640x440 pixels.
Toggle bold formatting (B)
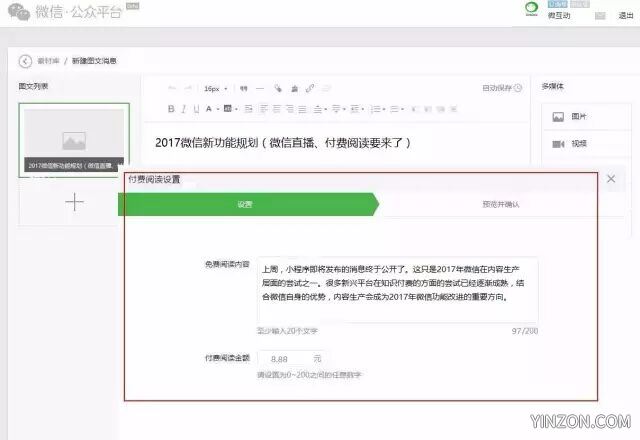(171, 109)
